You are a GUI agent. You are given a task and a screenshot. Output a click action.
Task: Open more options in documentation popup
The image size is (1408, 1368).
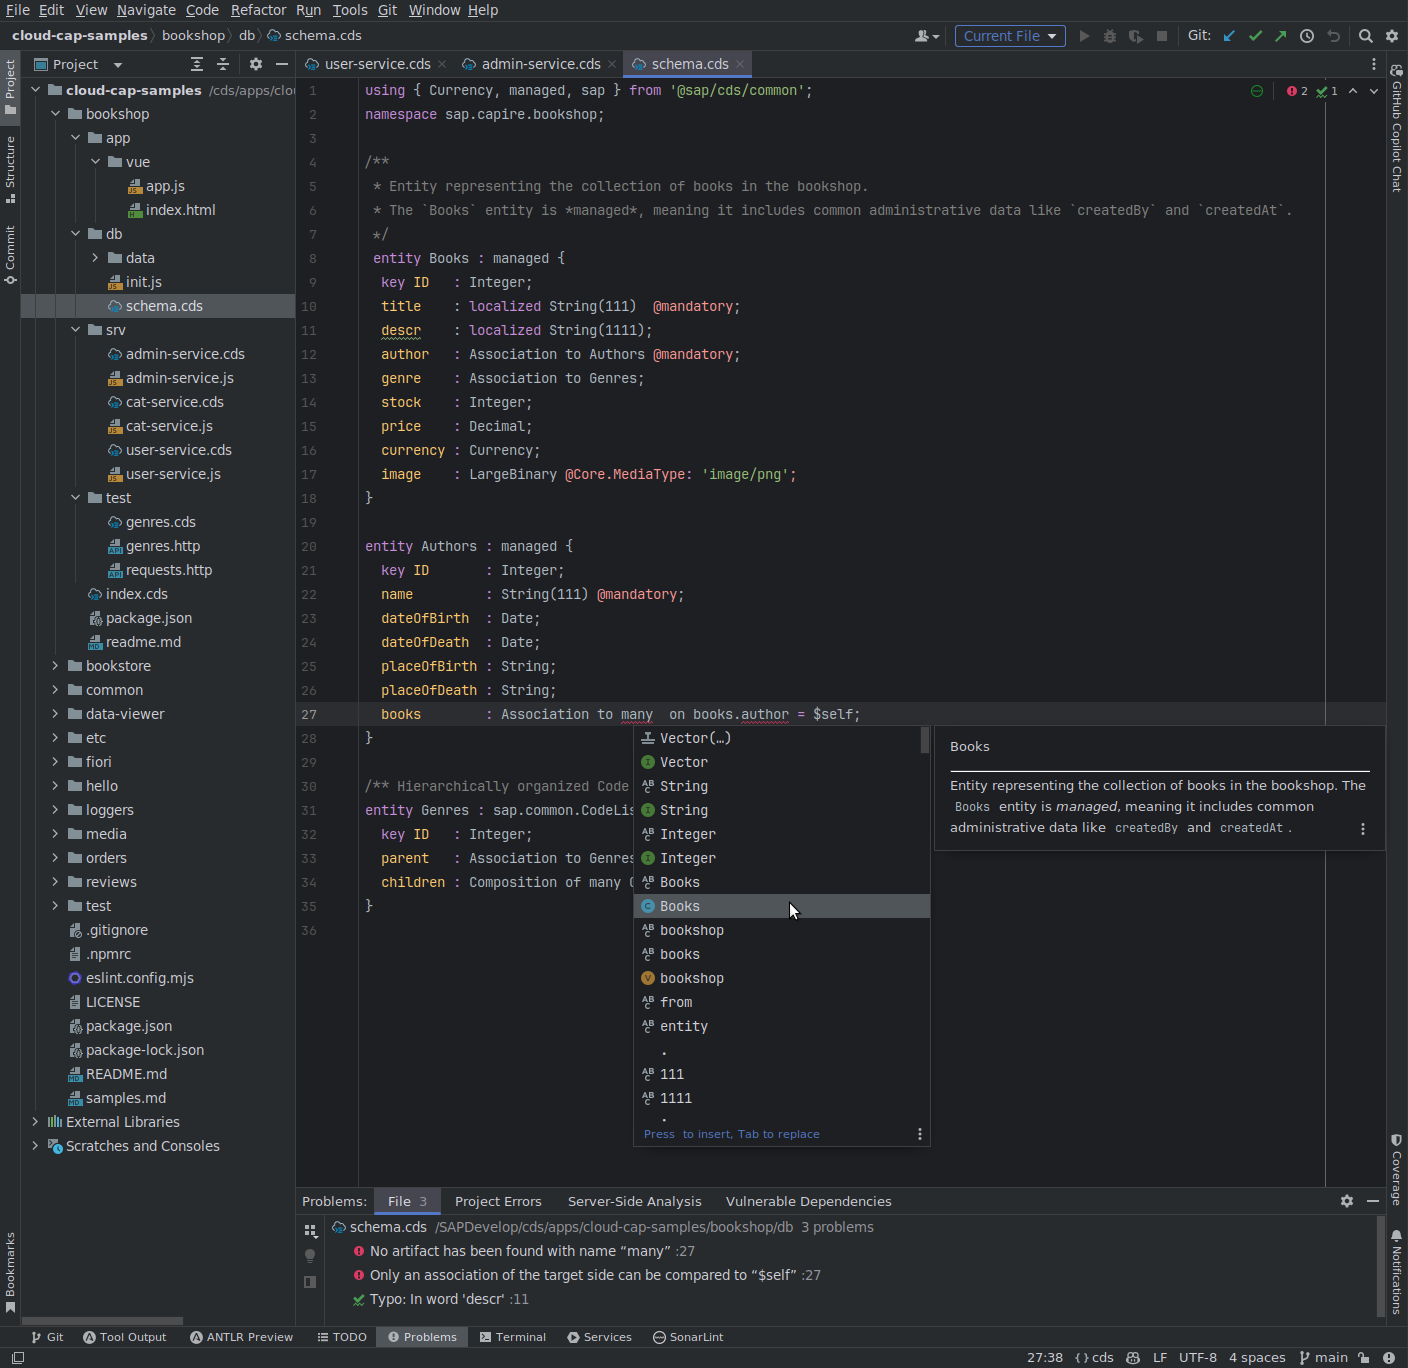pyautogui.click(x=1363, y=829)
